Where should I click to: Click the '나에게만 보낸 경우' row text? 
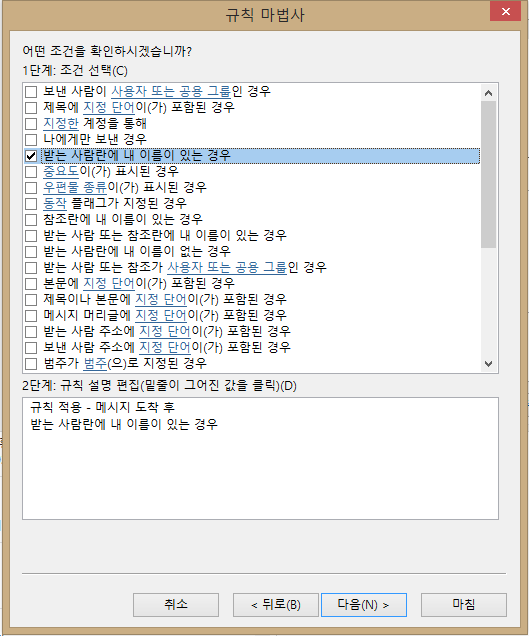(95, 140)
